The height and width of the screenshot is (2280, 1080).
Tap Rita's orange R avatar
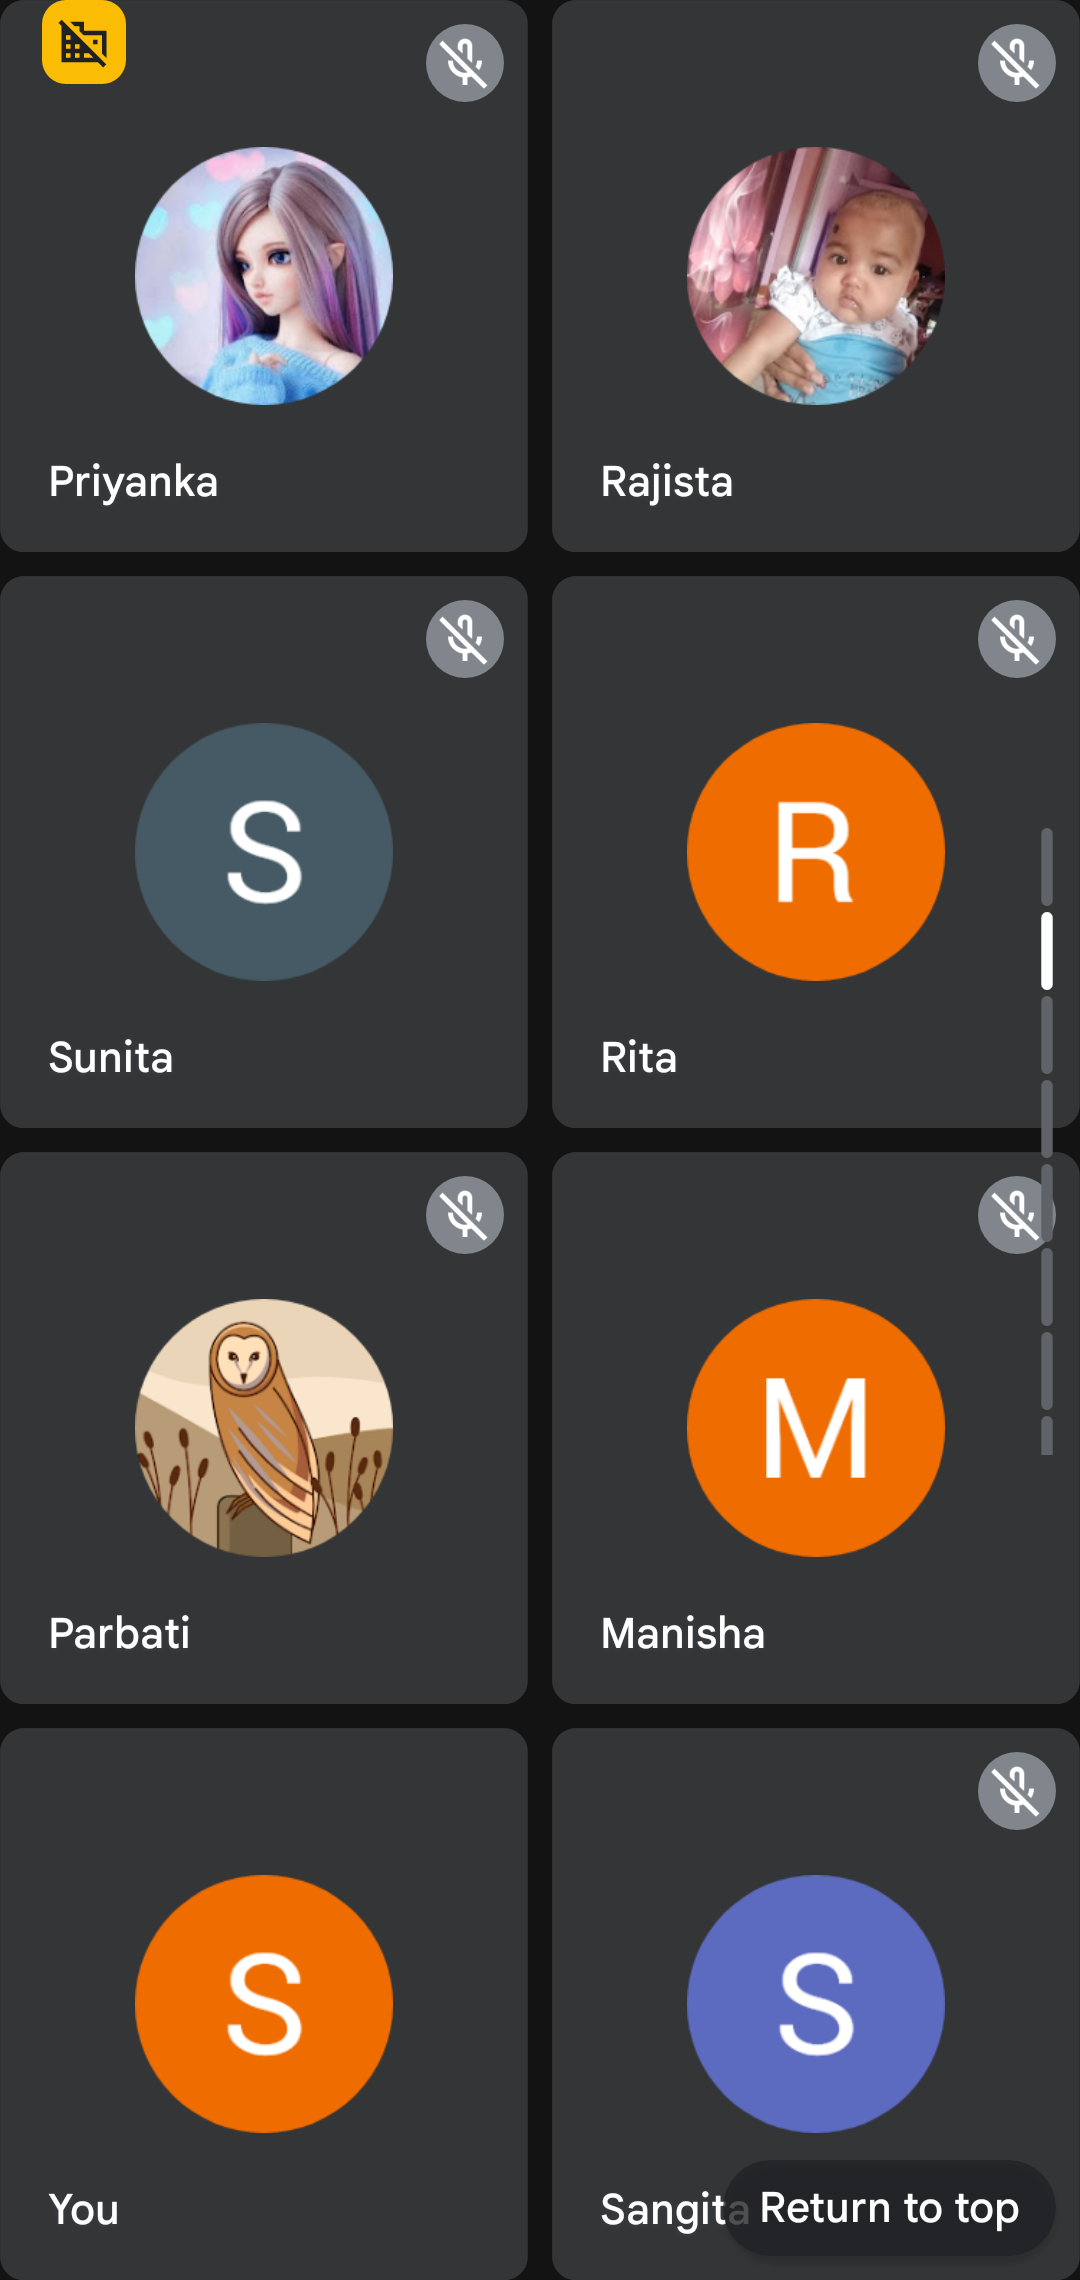tap(816, 852)
